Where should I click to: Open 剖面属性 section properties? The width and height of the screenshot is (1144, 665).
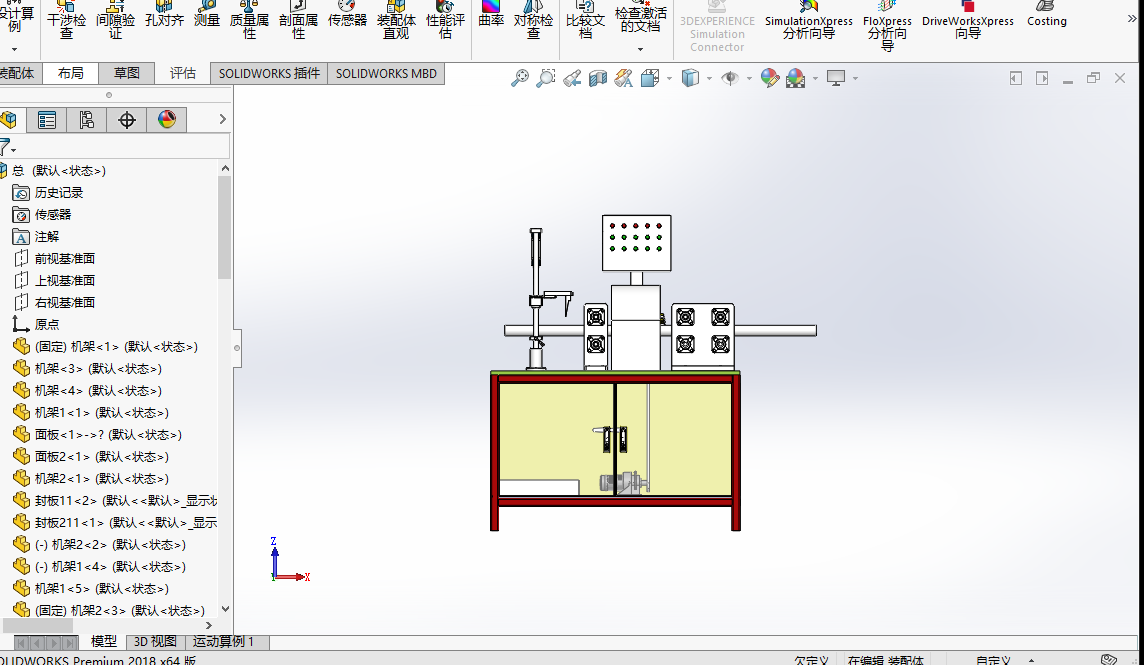coord(298,19)
